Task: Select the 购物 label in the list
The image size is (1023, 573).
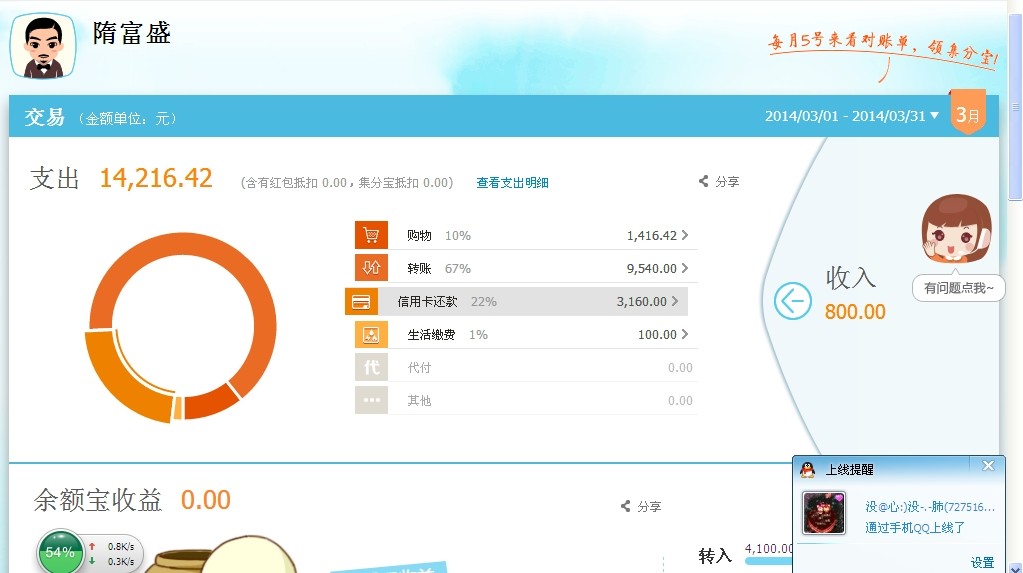Action: click(x=420, y=236)
